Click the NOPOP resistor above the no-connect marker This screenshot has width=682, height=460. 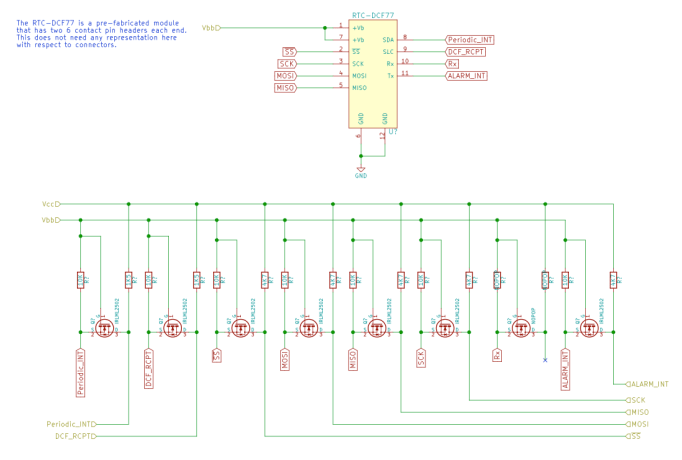click(545, 280)
